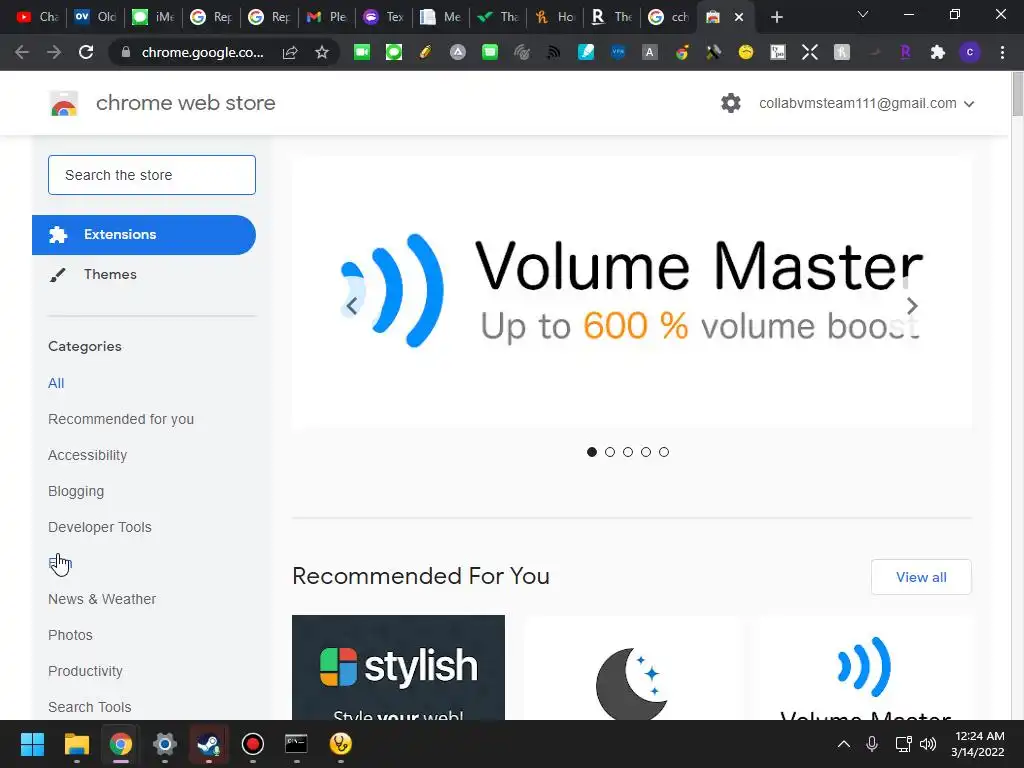Open the red record app in taskbar
1024x768 pixels.
(x=252, y=744)
